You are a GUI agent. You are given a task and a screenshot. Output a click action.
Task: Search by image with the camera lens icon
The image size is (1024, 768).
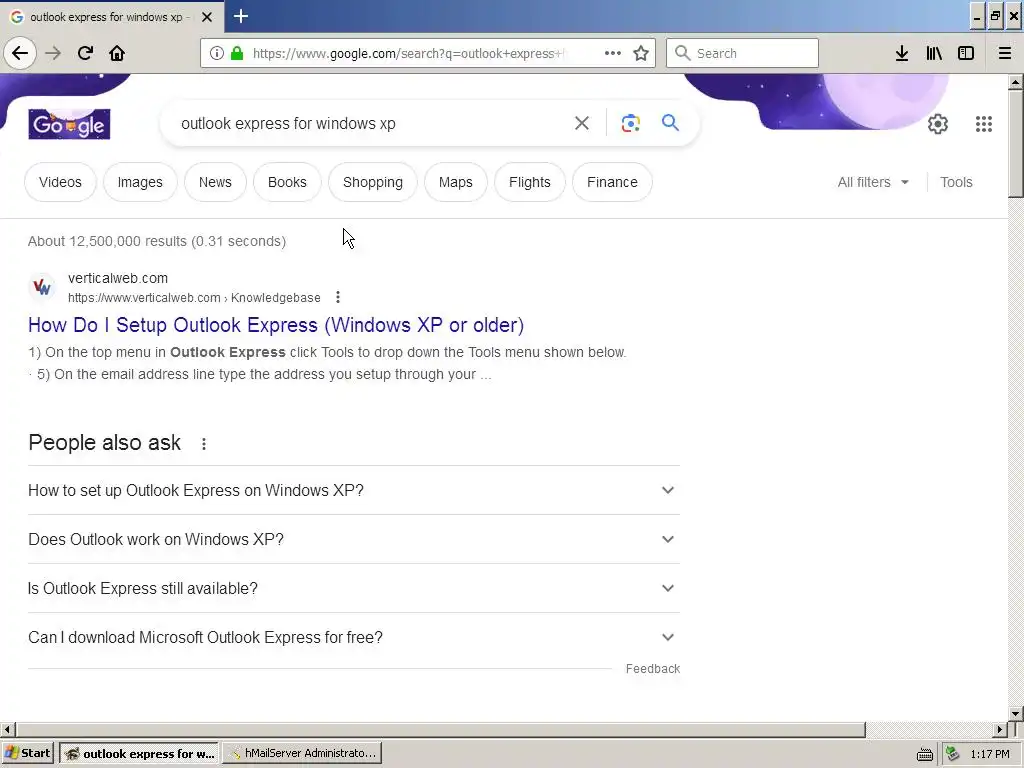pyautogui.click(x=630, y=123)
